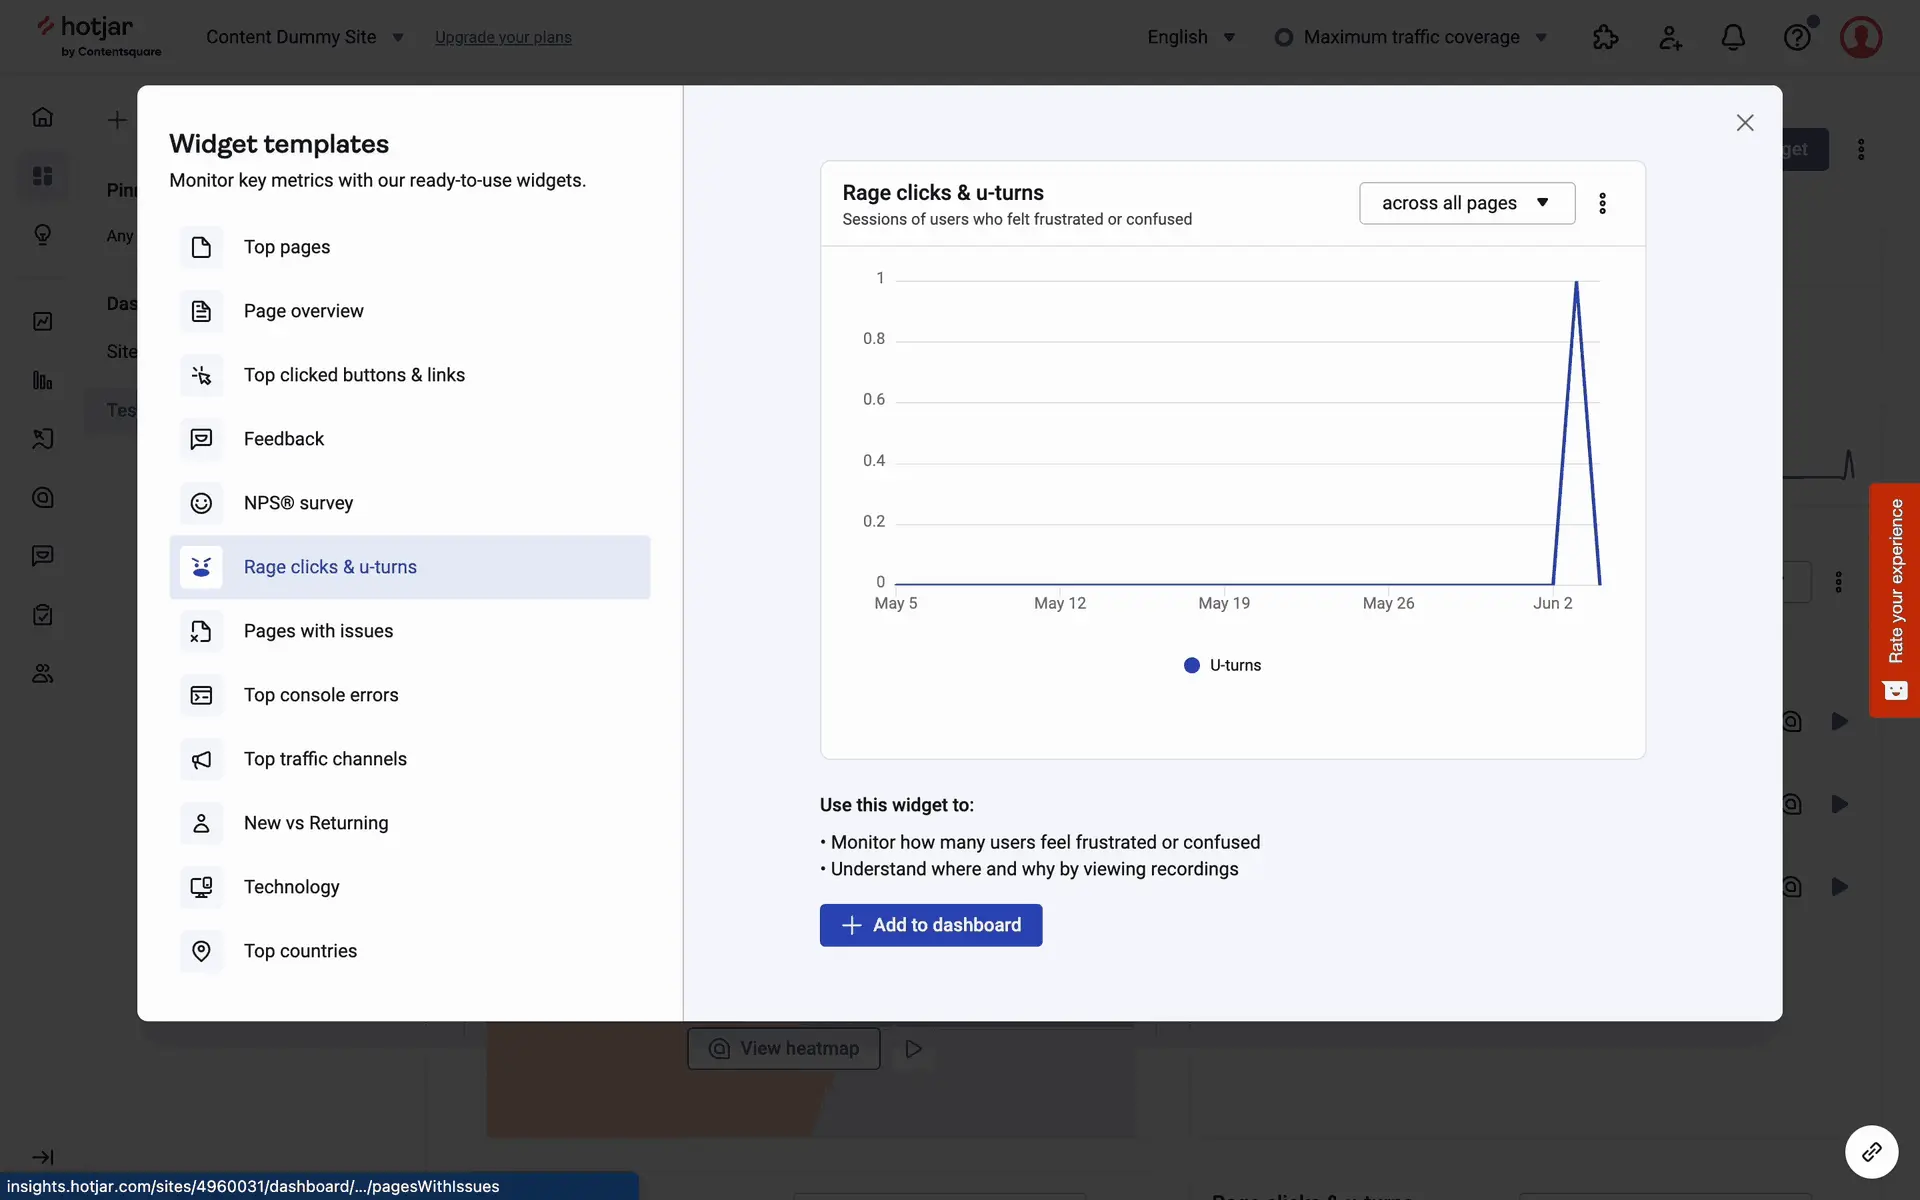Expand the sidebar with arrow icon

pyautogui.click(x=42, y=1157)
